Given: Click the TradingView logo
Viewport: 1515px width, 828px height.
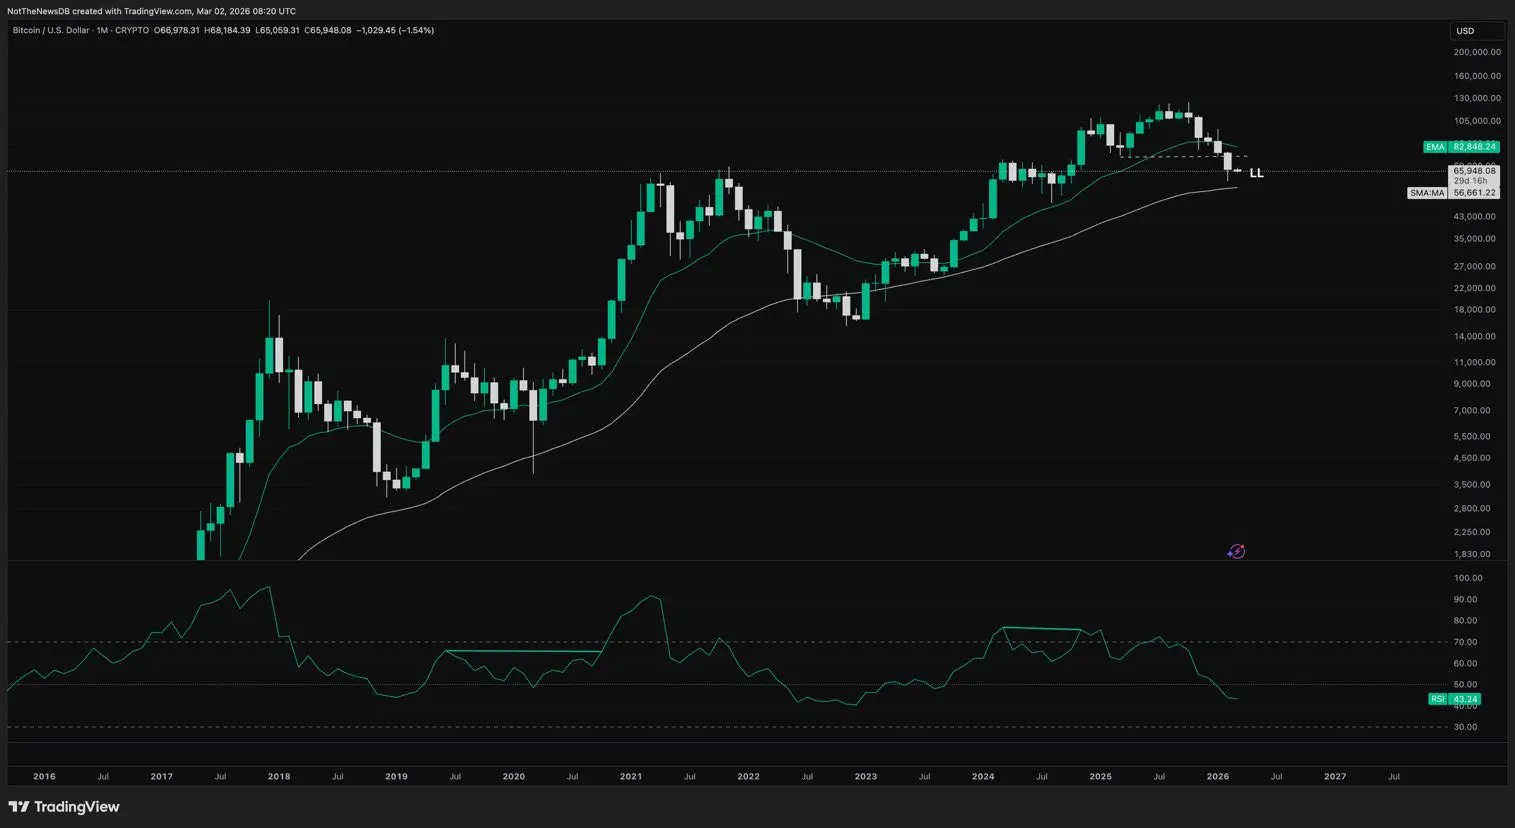Looking at the screenshot, I should pyautogui.click(x=64, y=807).
